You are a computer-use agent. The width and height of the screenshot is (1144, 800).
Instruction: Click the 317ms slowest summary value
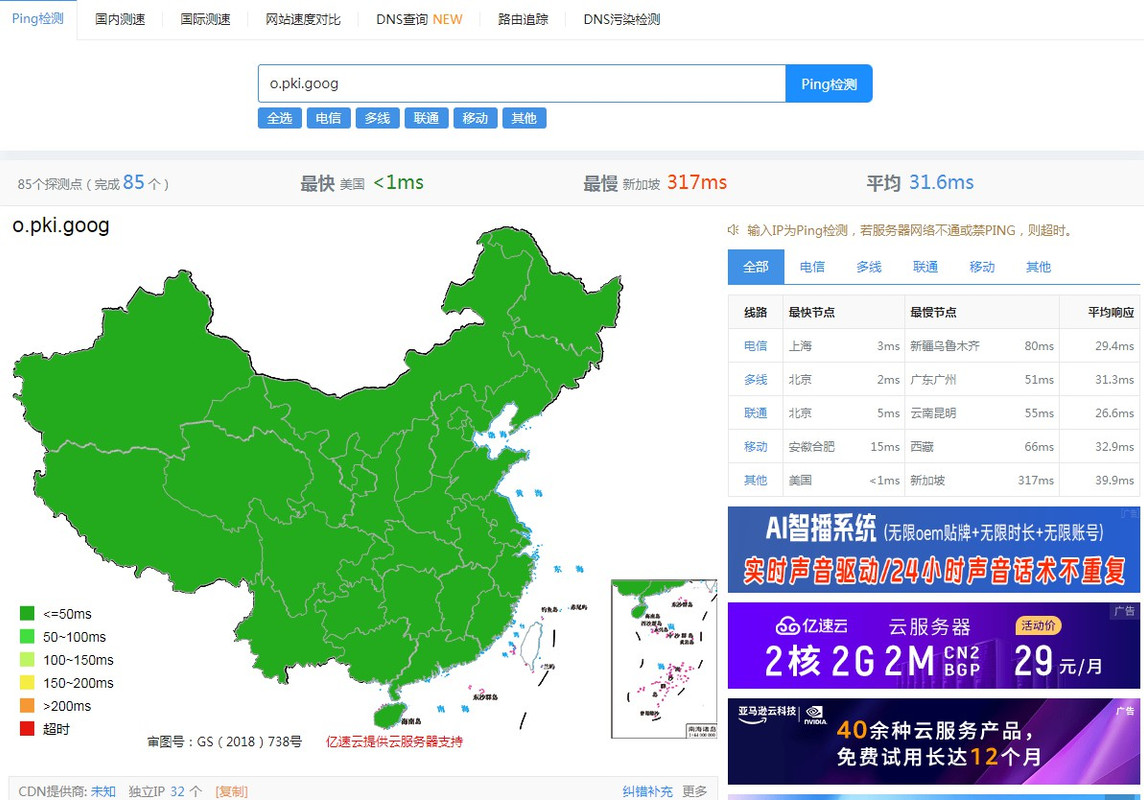(697, 182)
